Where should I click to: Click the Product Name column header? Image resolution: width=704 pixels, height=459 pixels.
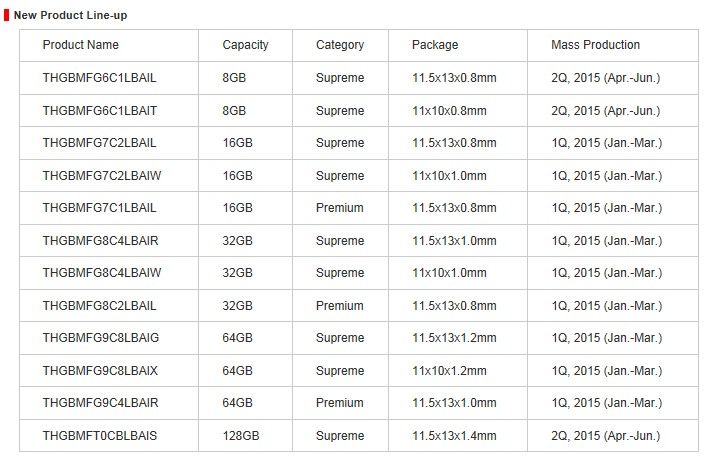81,45
